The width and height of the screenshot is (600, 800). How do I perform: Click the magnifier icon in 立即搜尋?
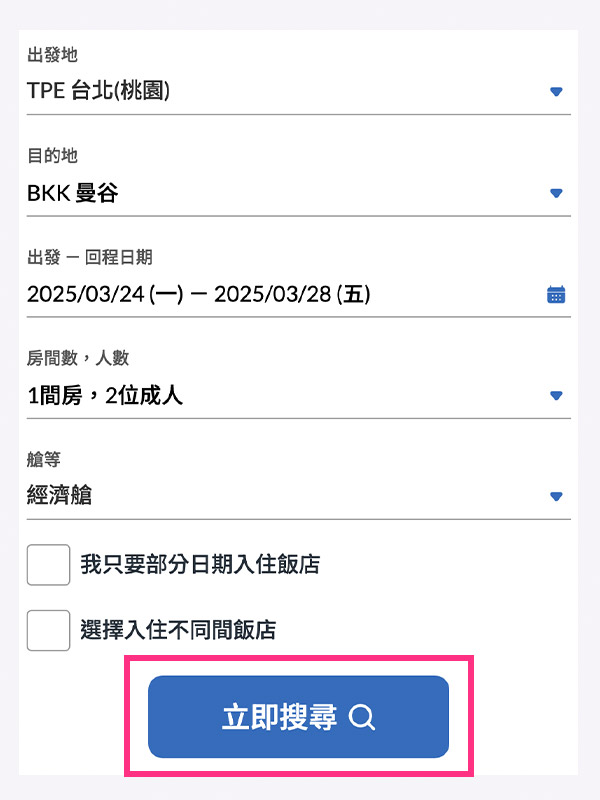coord(362,717)
